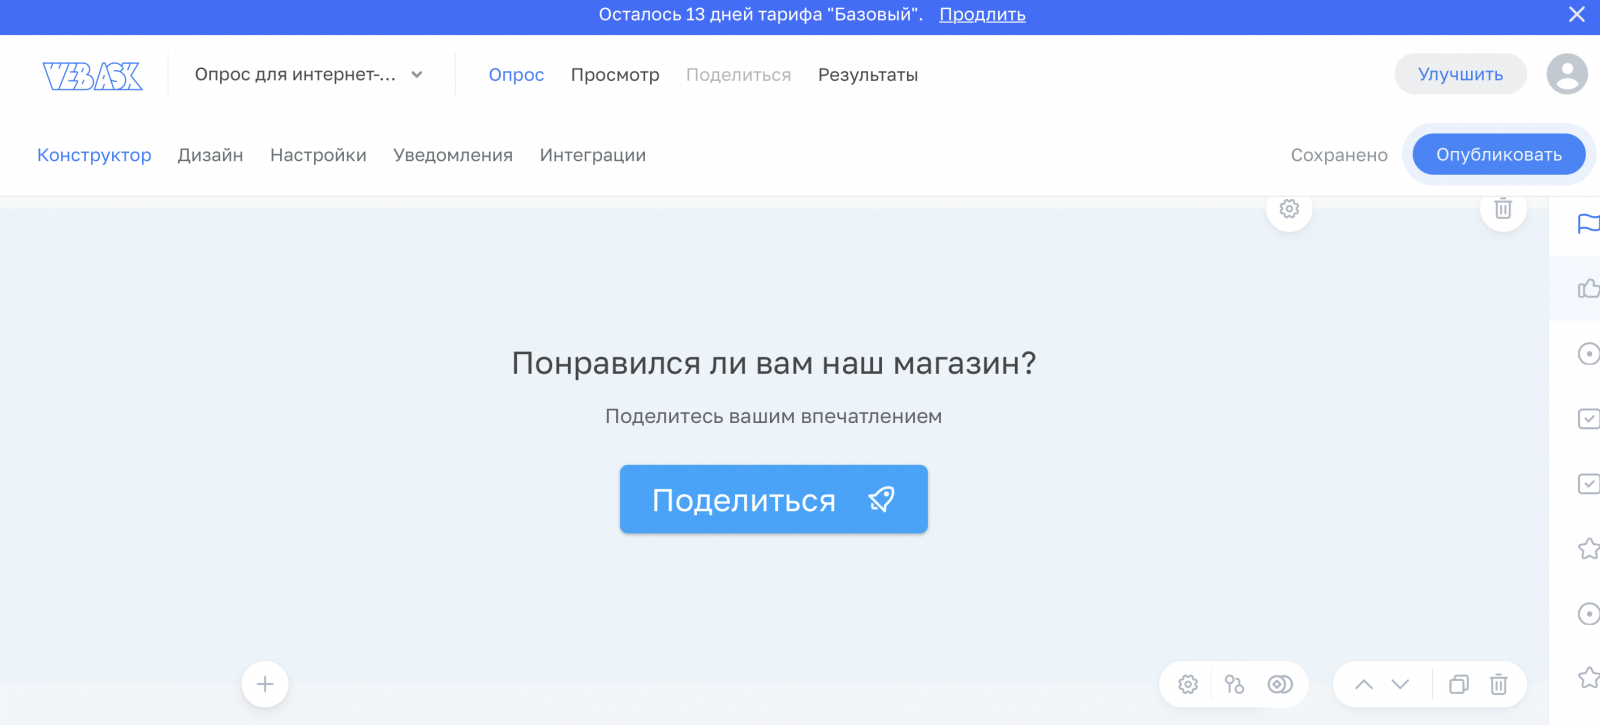The image size is (1600, 725).
Task: Switch to the Дизайн tab
Action: pyautogui.click(x=210, y=155)
